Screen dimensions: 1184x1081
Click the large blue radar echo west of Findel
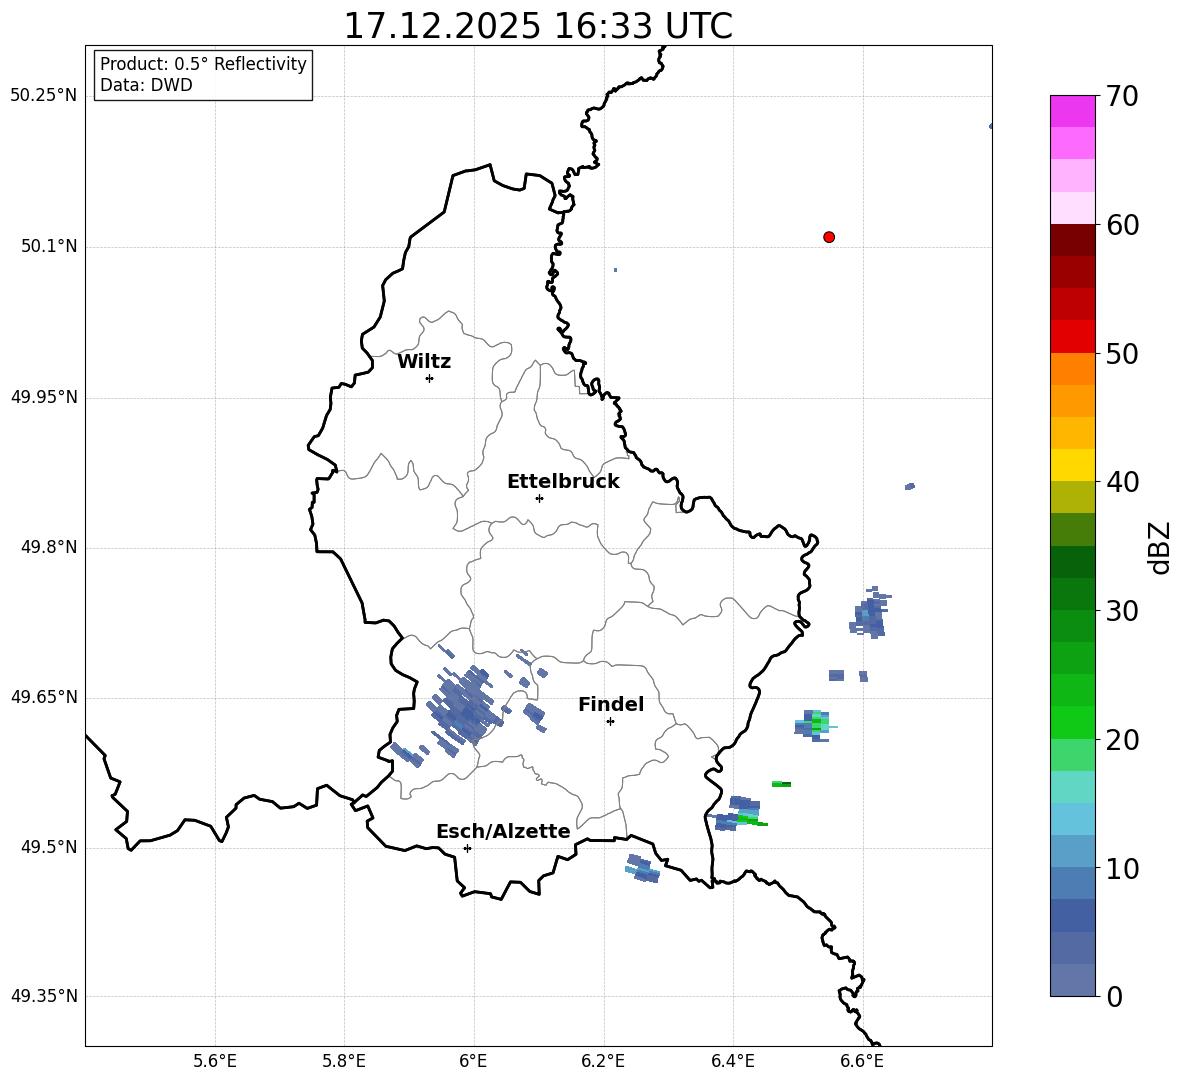tap(464, 706)
